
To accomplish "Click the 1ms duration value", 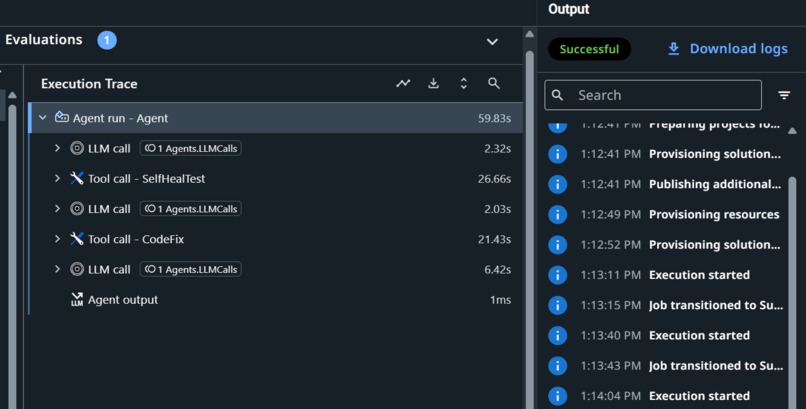I will pyautogui.click(x=501, y=300).
